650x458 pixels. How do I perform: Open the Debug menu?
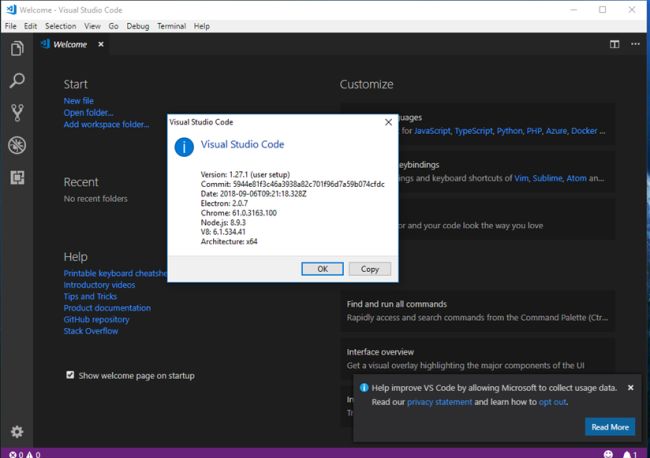click(x=138, y=26)
